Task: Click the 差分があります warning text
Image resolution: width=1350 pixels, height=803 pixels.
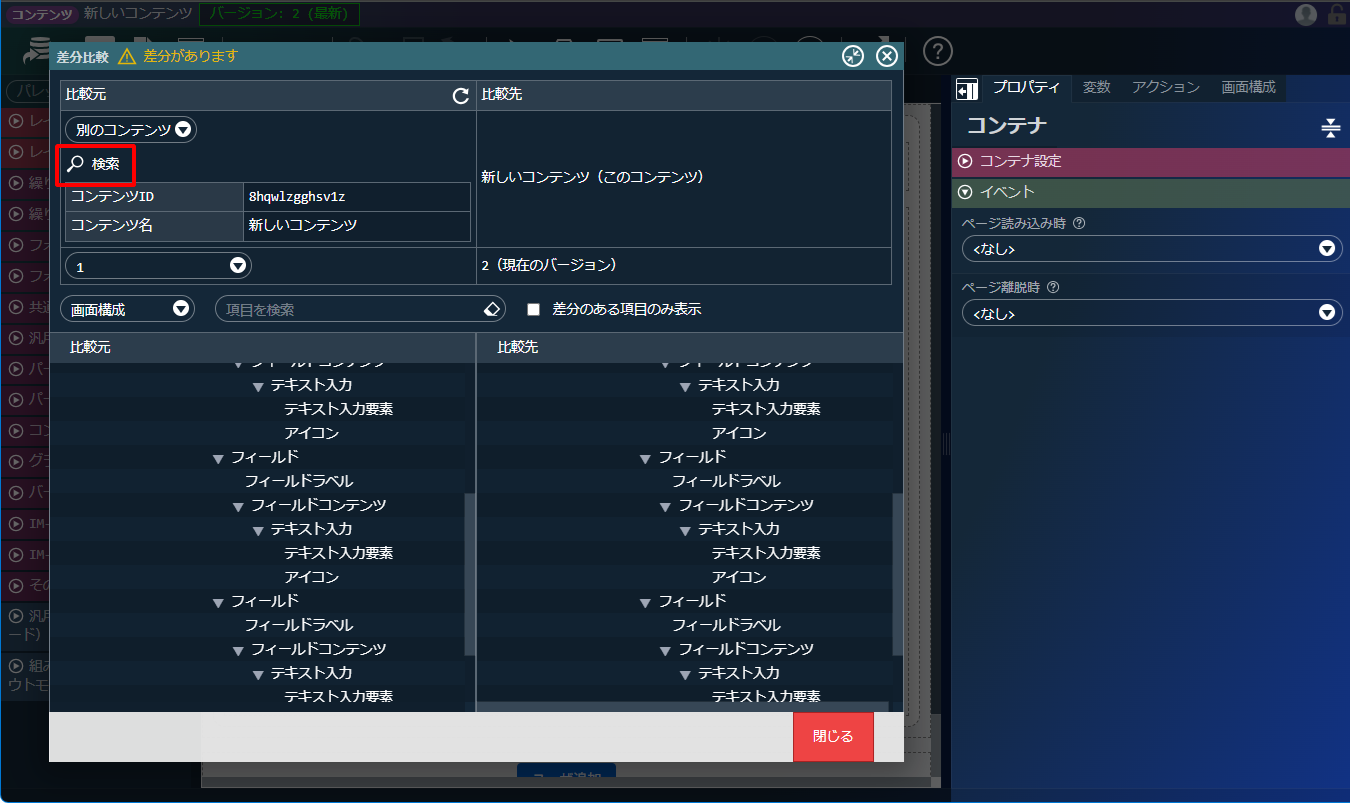Action: pyautogui.click(x=191, y=56)
